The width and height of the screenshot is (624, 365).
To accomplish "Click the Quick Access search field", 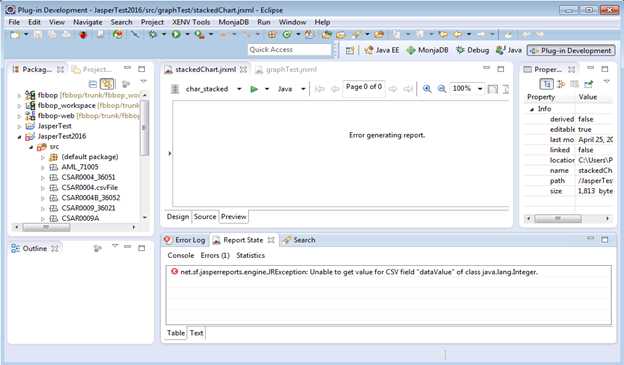I will coord(289,50).
